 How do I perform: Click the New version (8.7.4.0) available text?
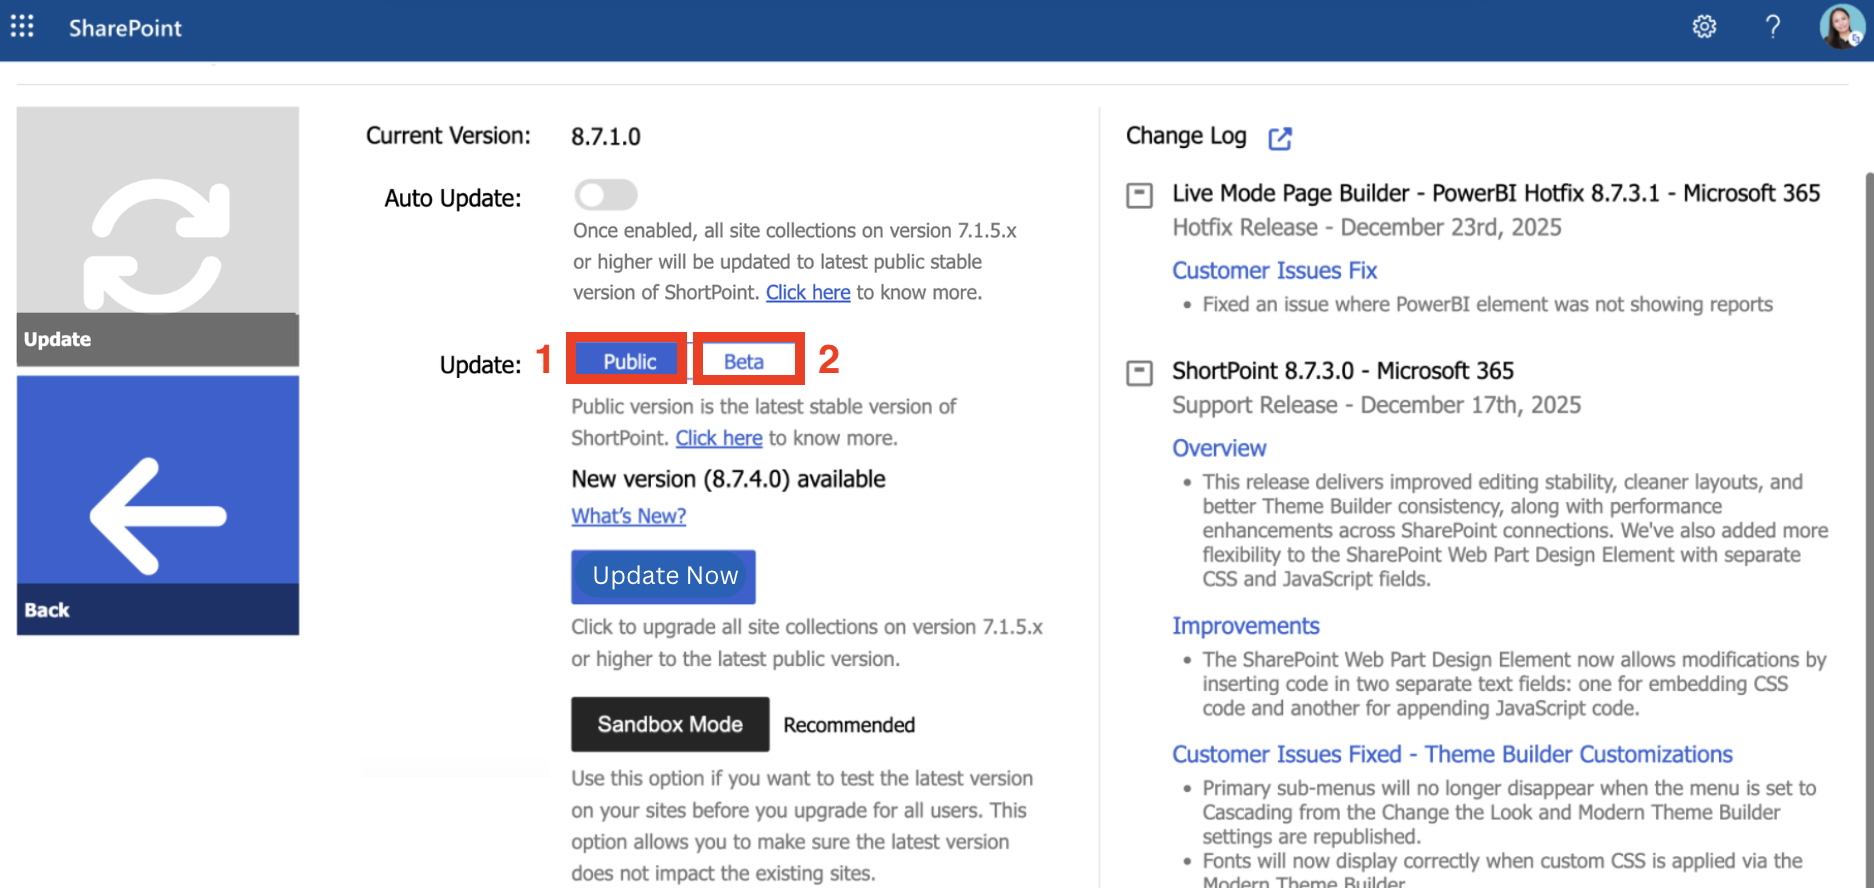[x=728, y=479]
